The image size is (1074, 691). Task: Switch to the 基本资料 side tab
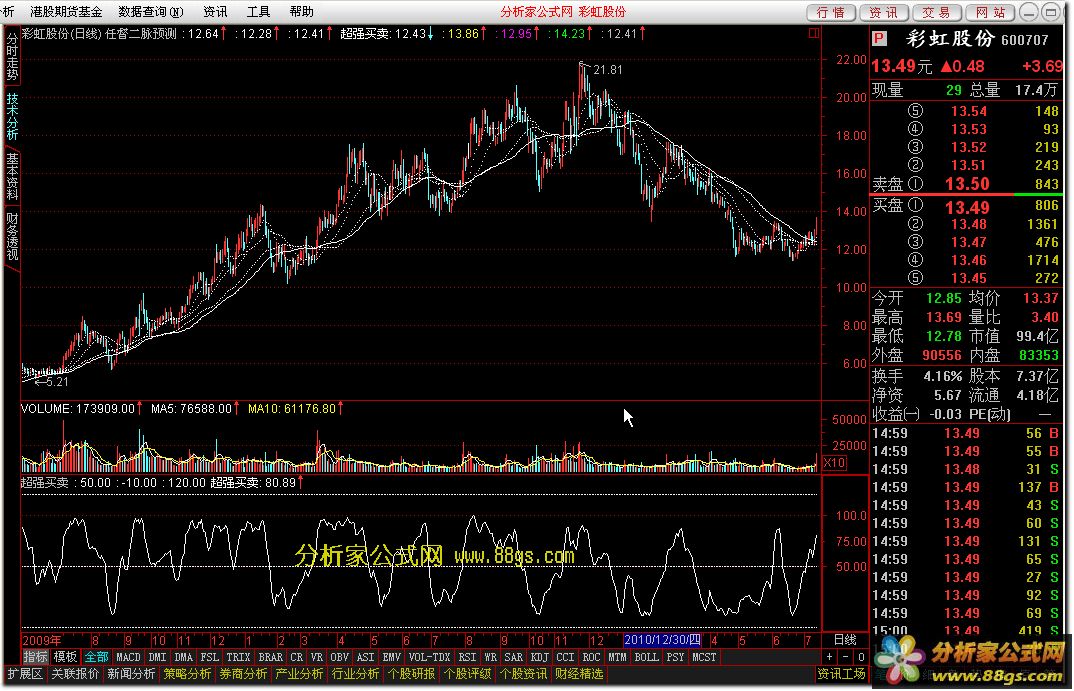(12, 176)
